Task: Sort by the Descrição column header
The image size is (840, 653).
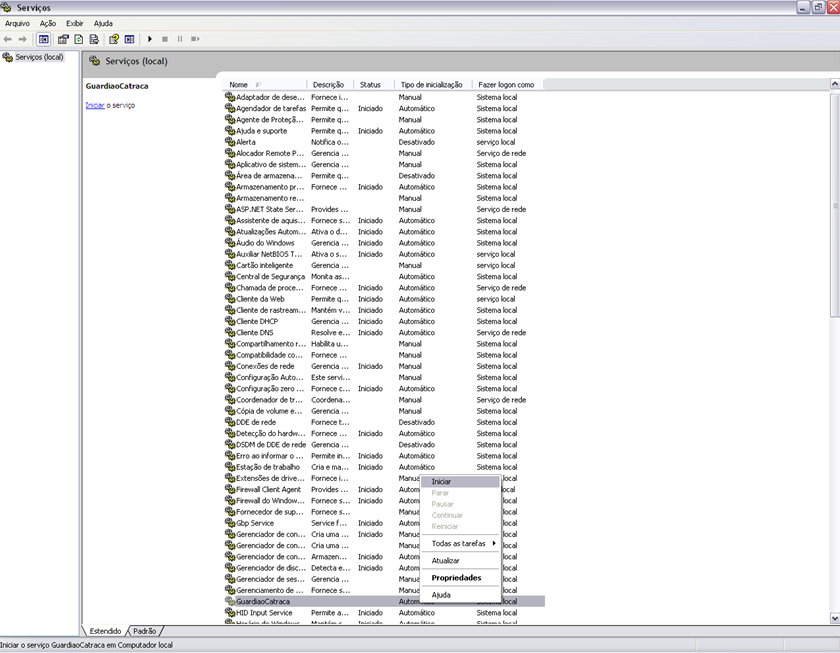Action: pyautogui.click(x=330, y=85)
